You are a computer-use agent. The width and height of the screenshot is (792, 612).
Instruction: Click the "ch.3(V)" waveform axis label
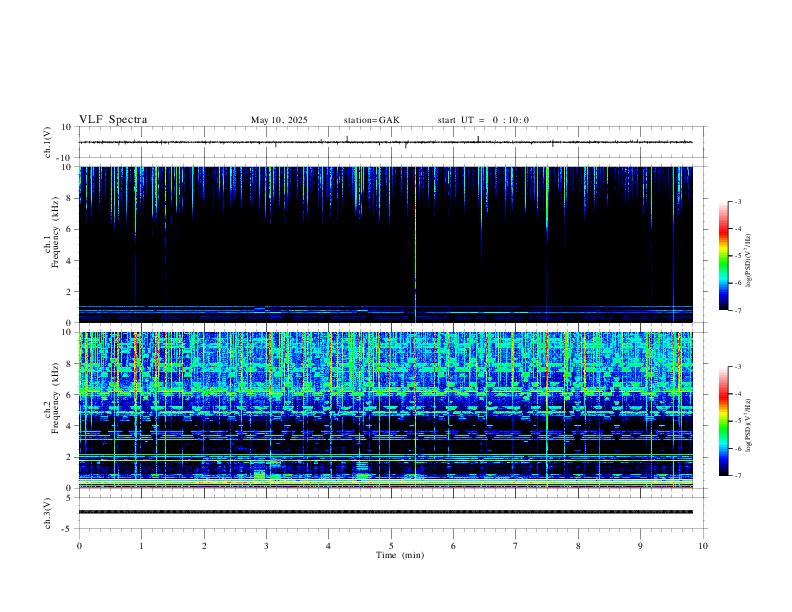click(x=48, y=514)
